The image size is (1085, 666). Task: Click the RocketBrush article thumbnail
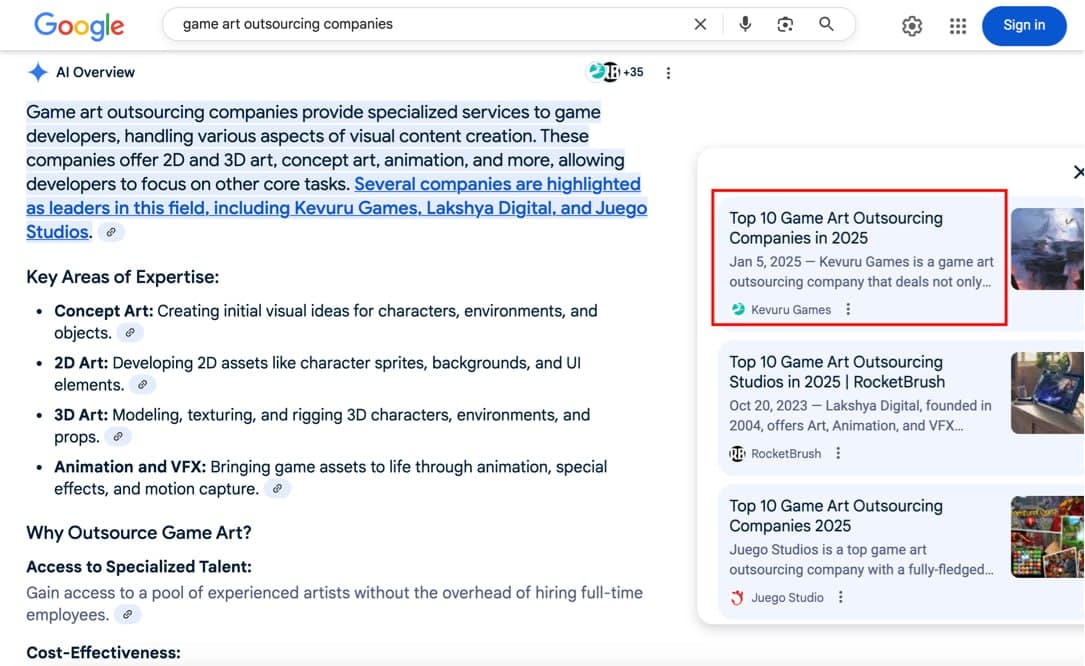1047,393
